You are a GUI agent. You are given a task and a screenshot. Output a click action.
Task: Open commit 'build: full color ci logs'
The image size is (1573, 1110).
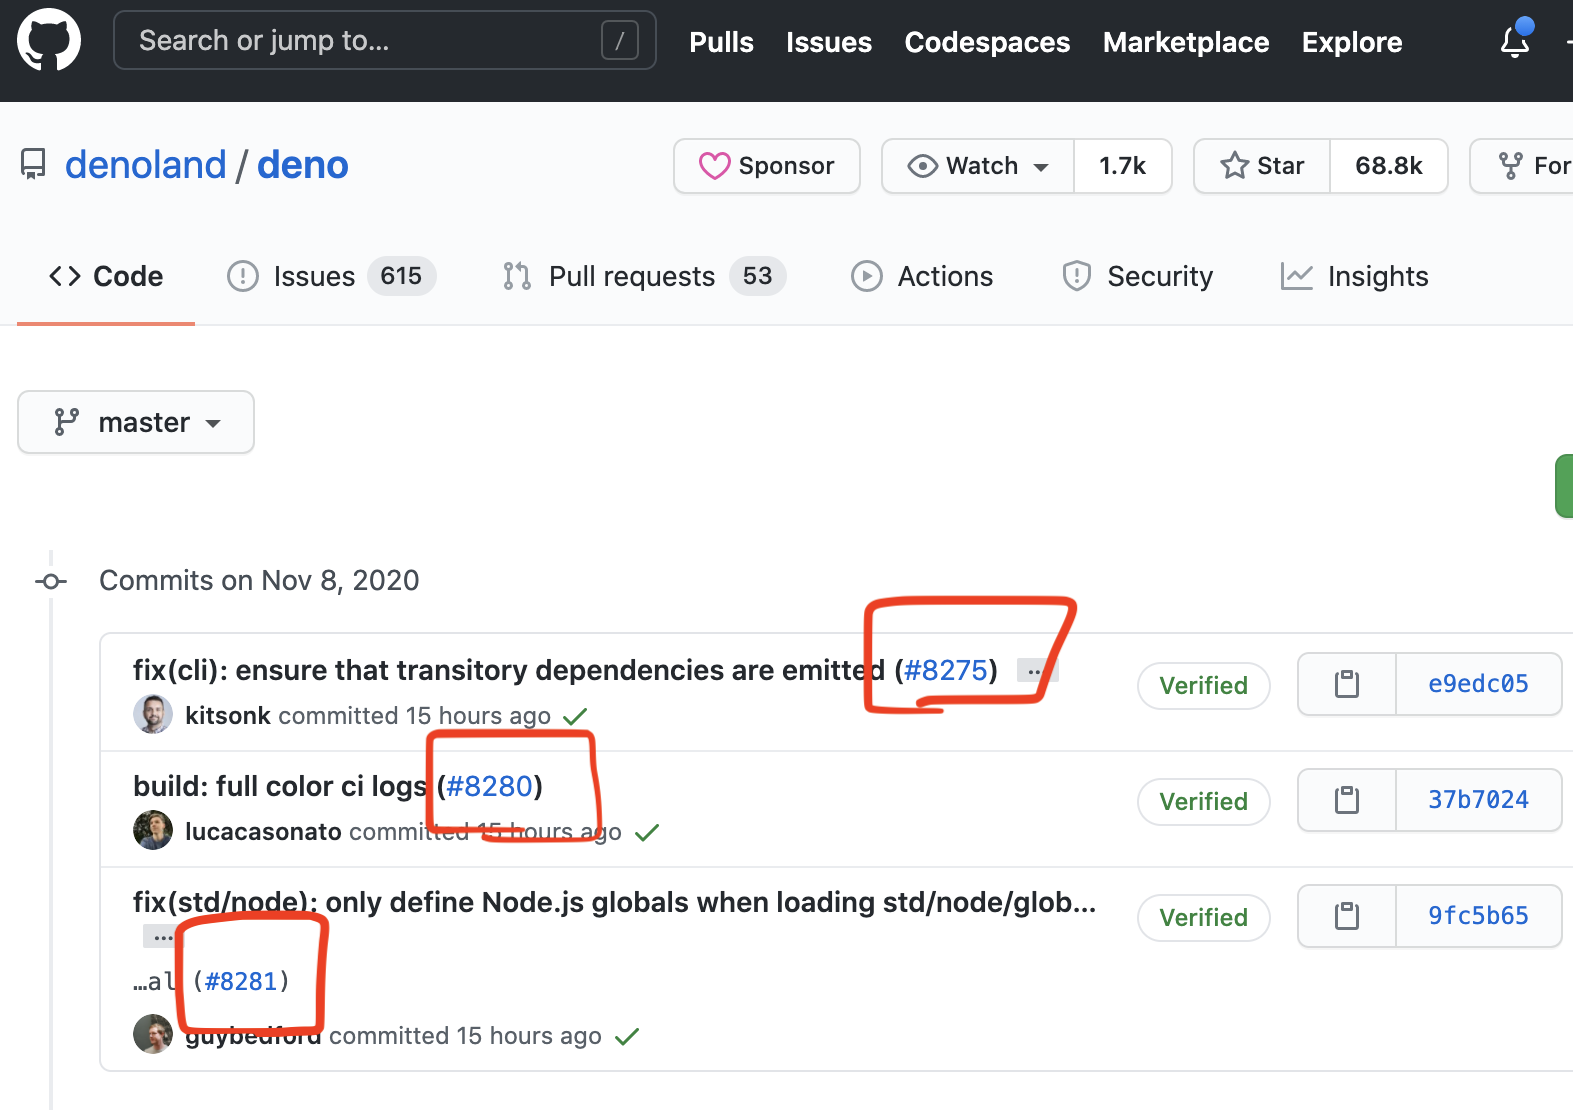(x=280, y=786)
